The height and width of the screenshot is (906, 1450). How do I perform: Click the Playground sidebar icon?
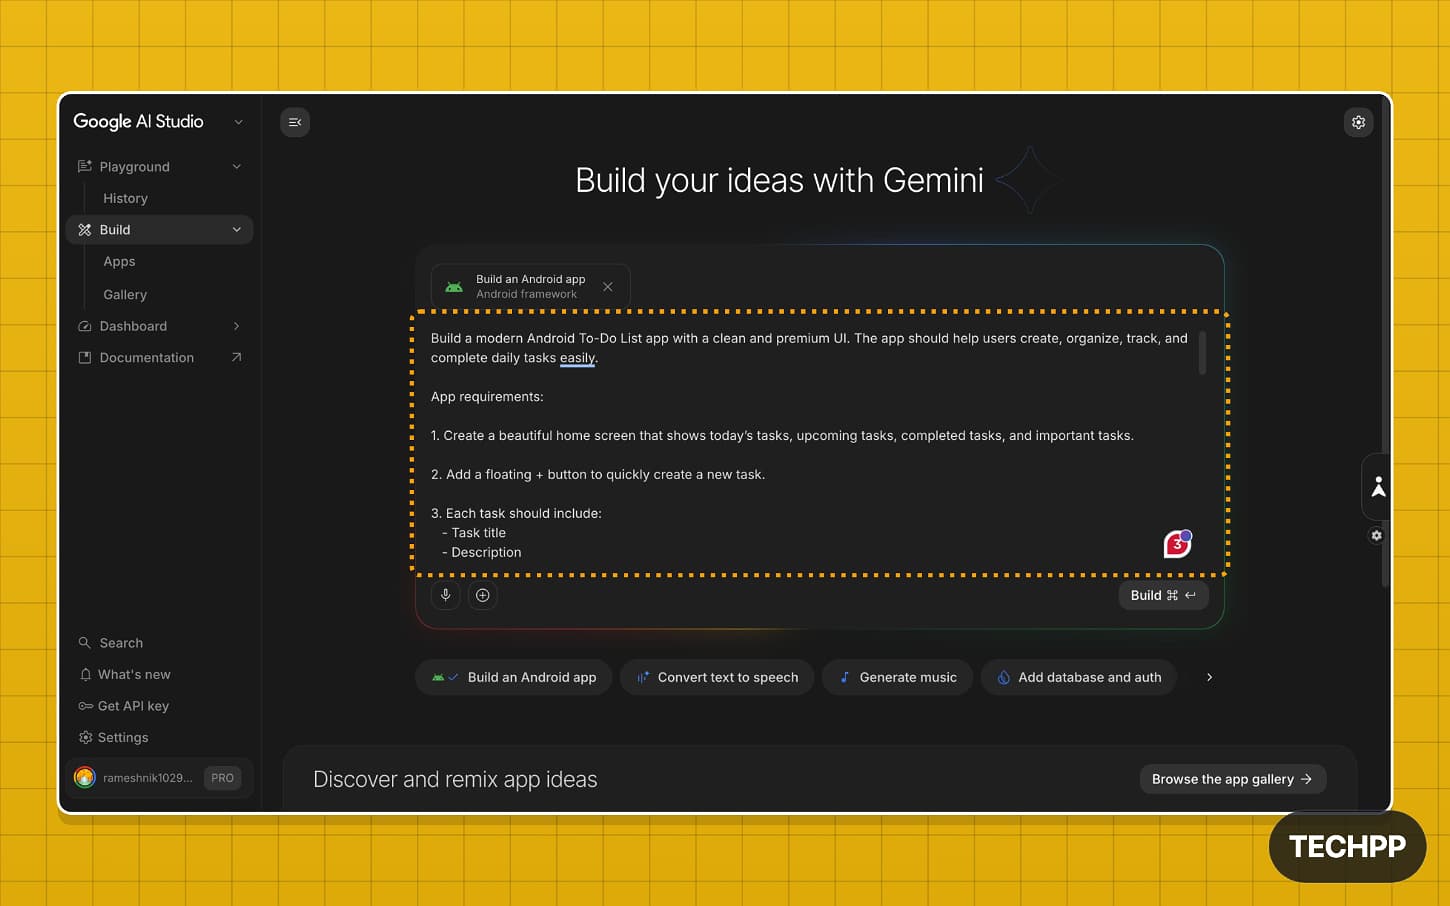[x=85, y=166]
